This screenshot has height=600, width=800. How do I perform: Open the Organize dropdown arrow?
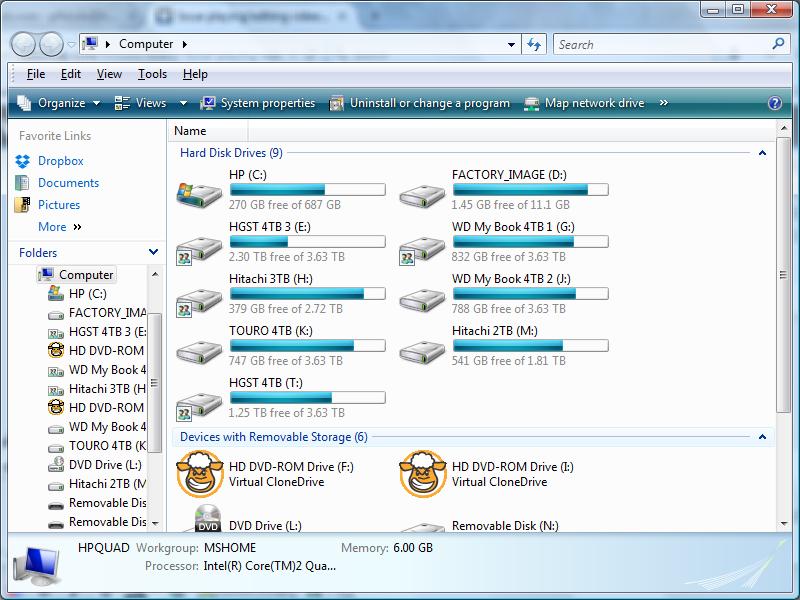click(96, 104)
